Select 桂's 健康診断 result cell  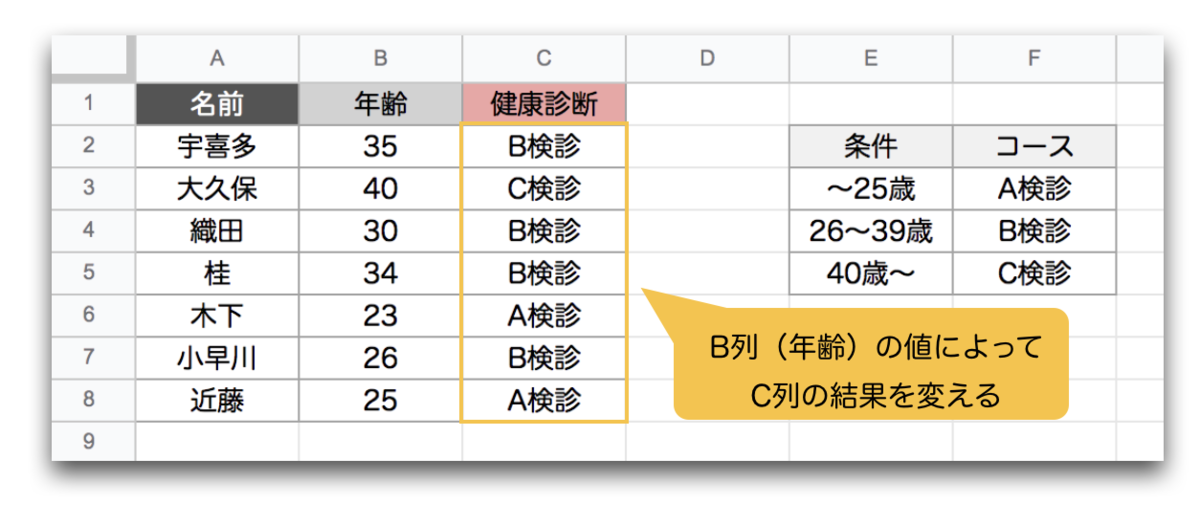coord(545,273)
